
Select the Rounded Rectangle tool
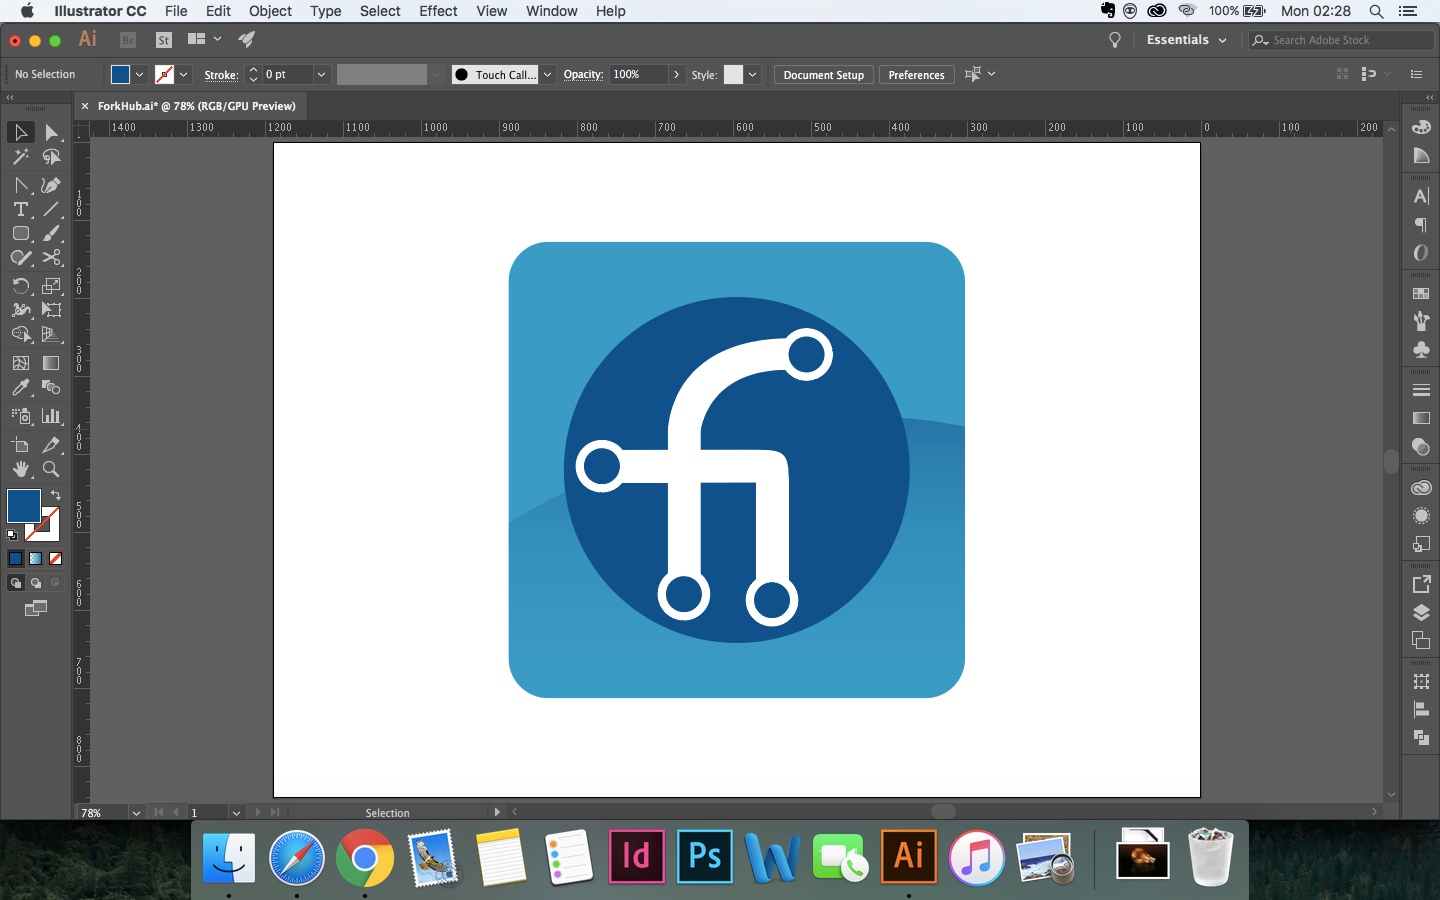[x=21, y=233]
